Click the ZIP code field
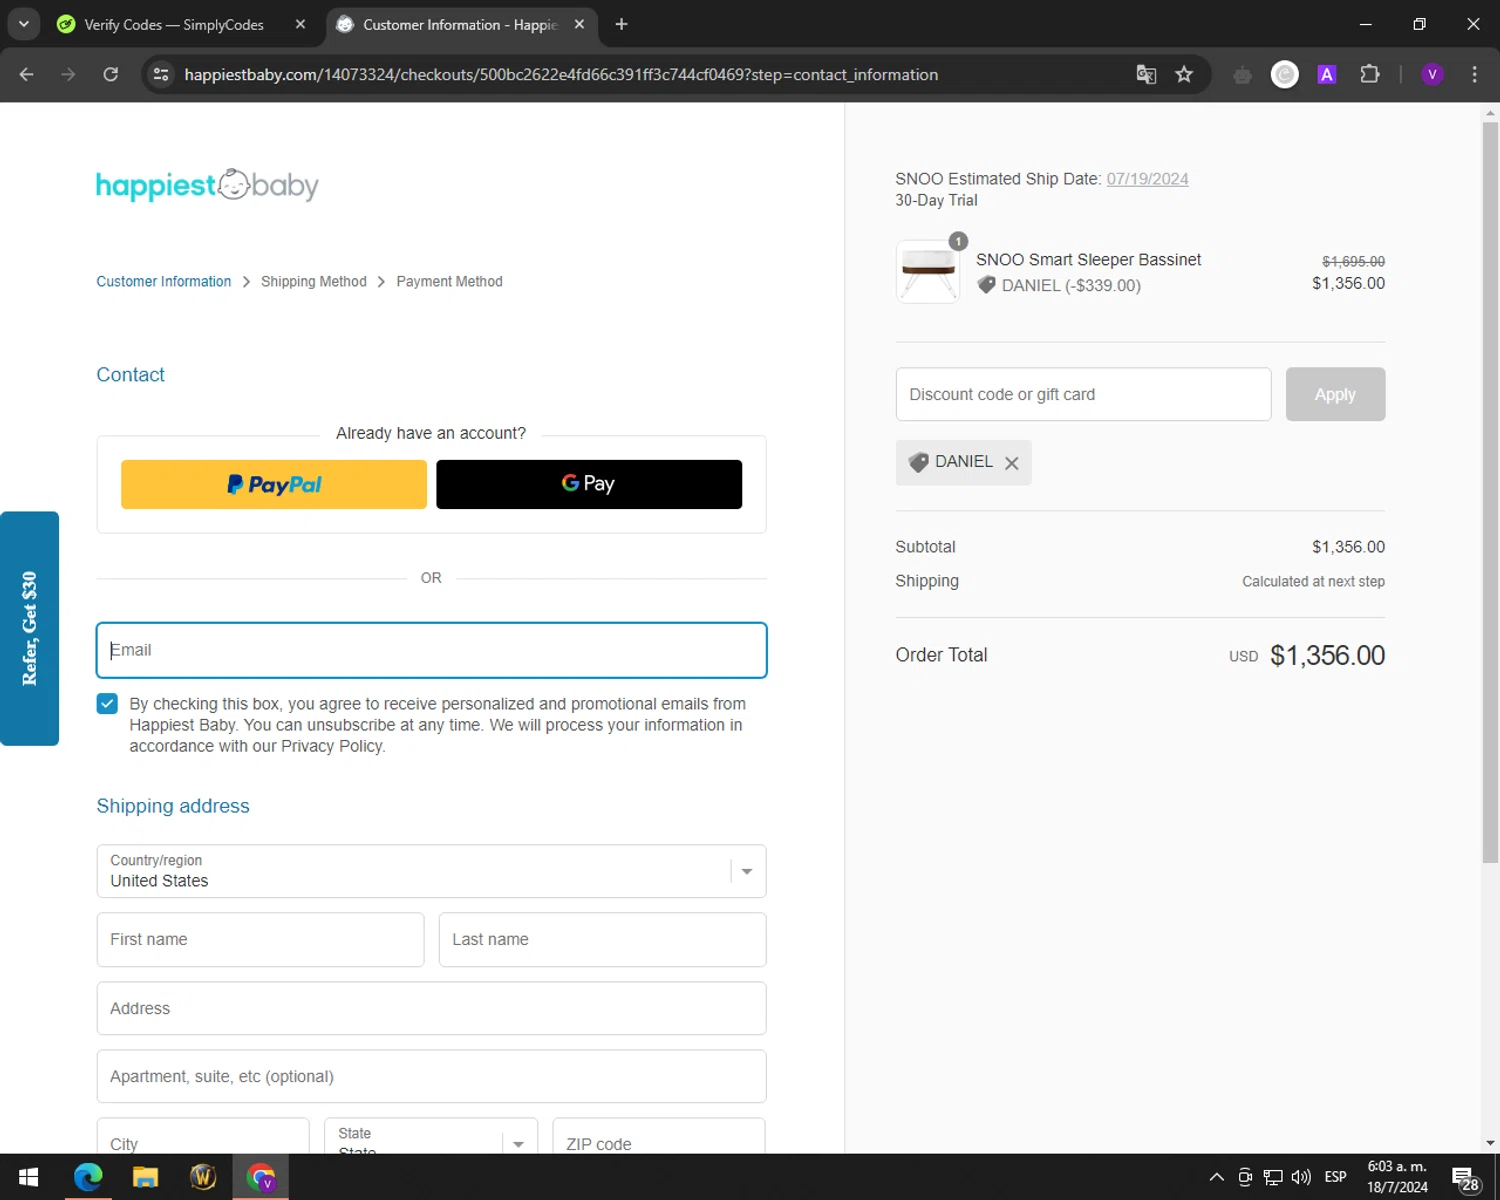Viewport: 1500px width, 1200px height. pos(659,1137)
